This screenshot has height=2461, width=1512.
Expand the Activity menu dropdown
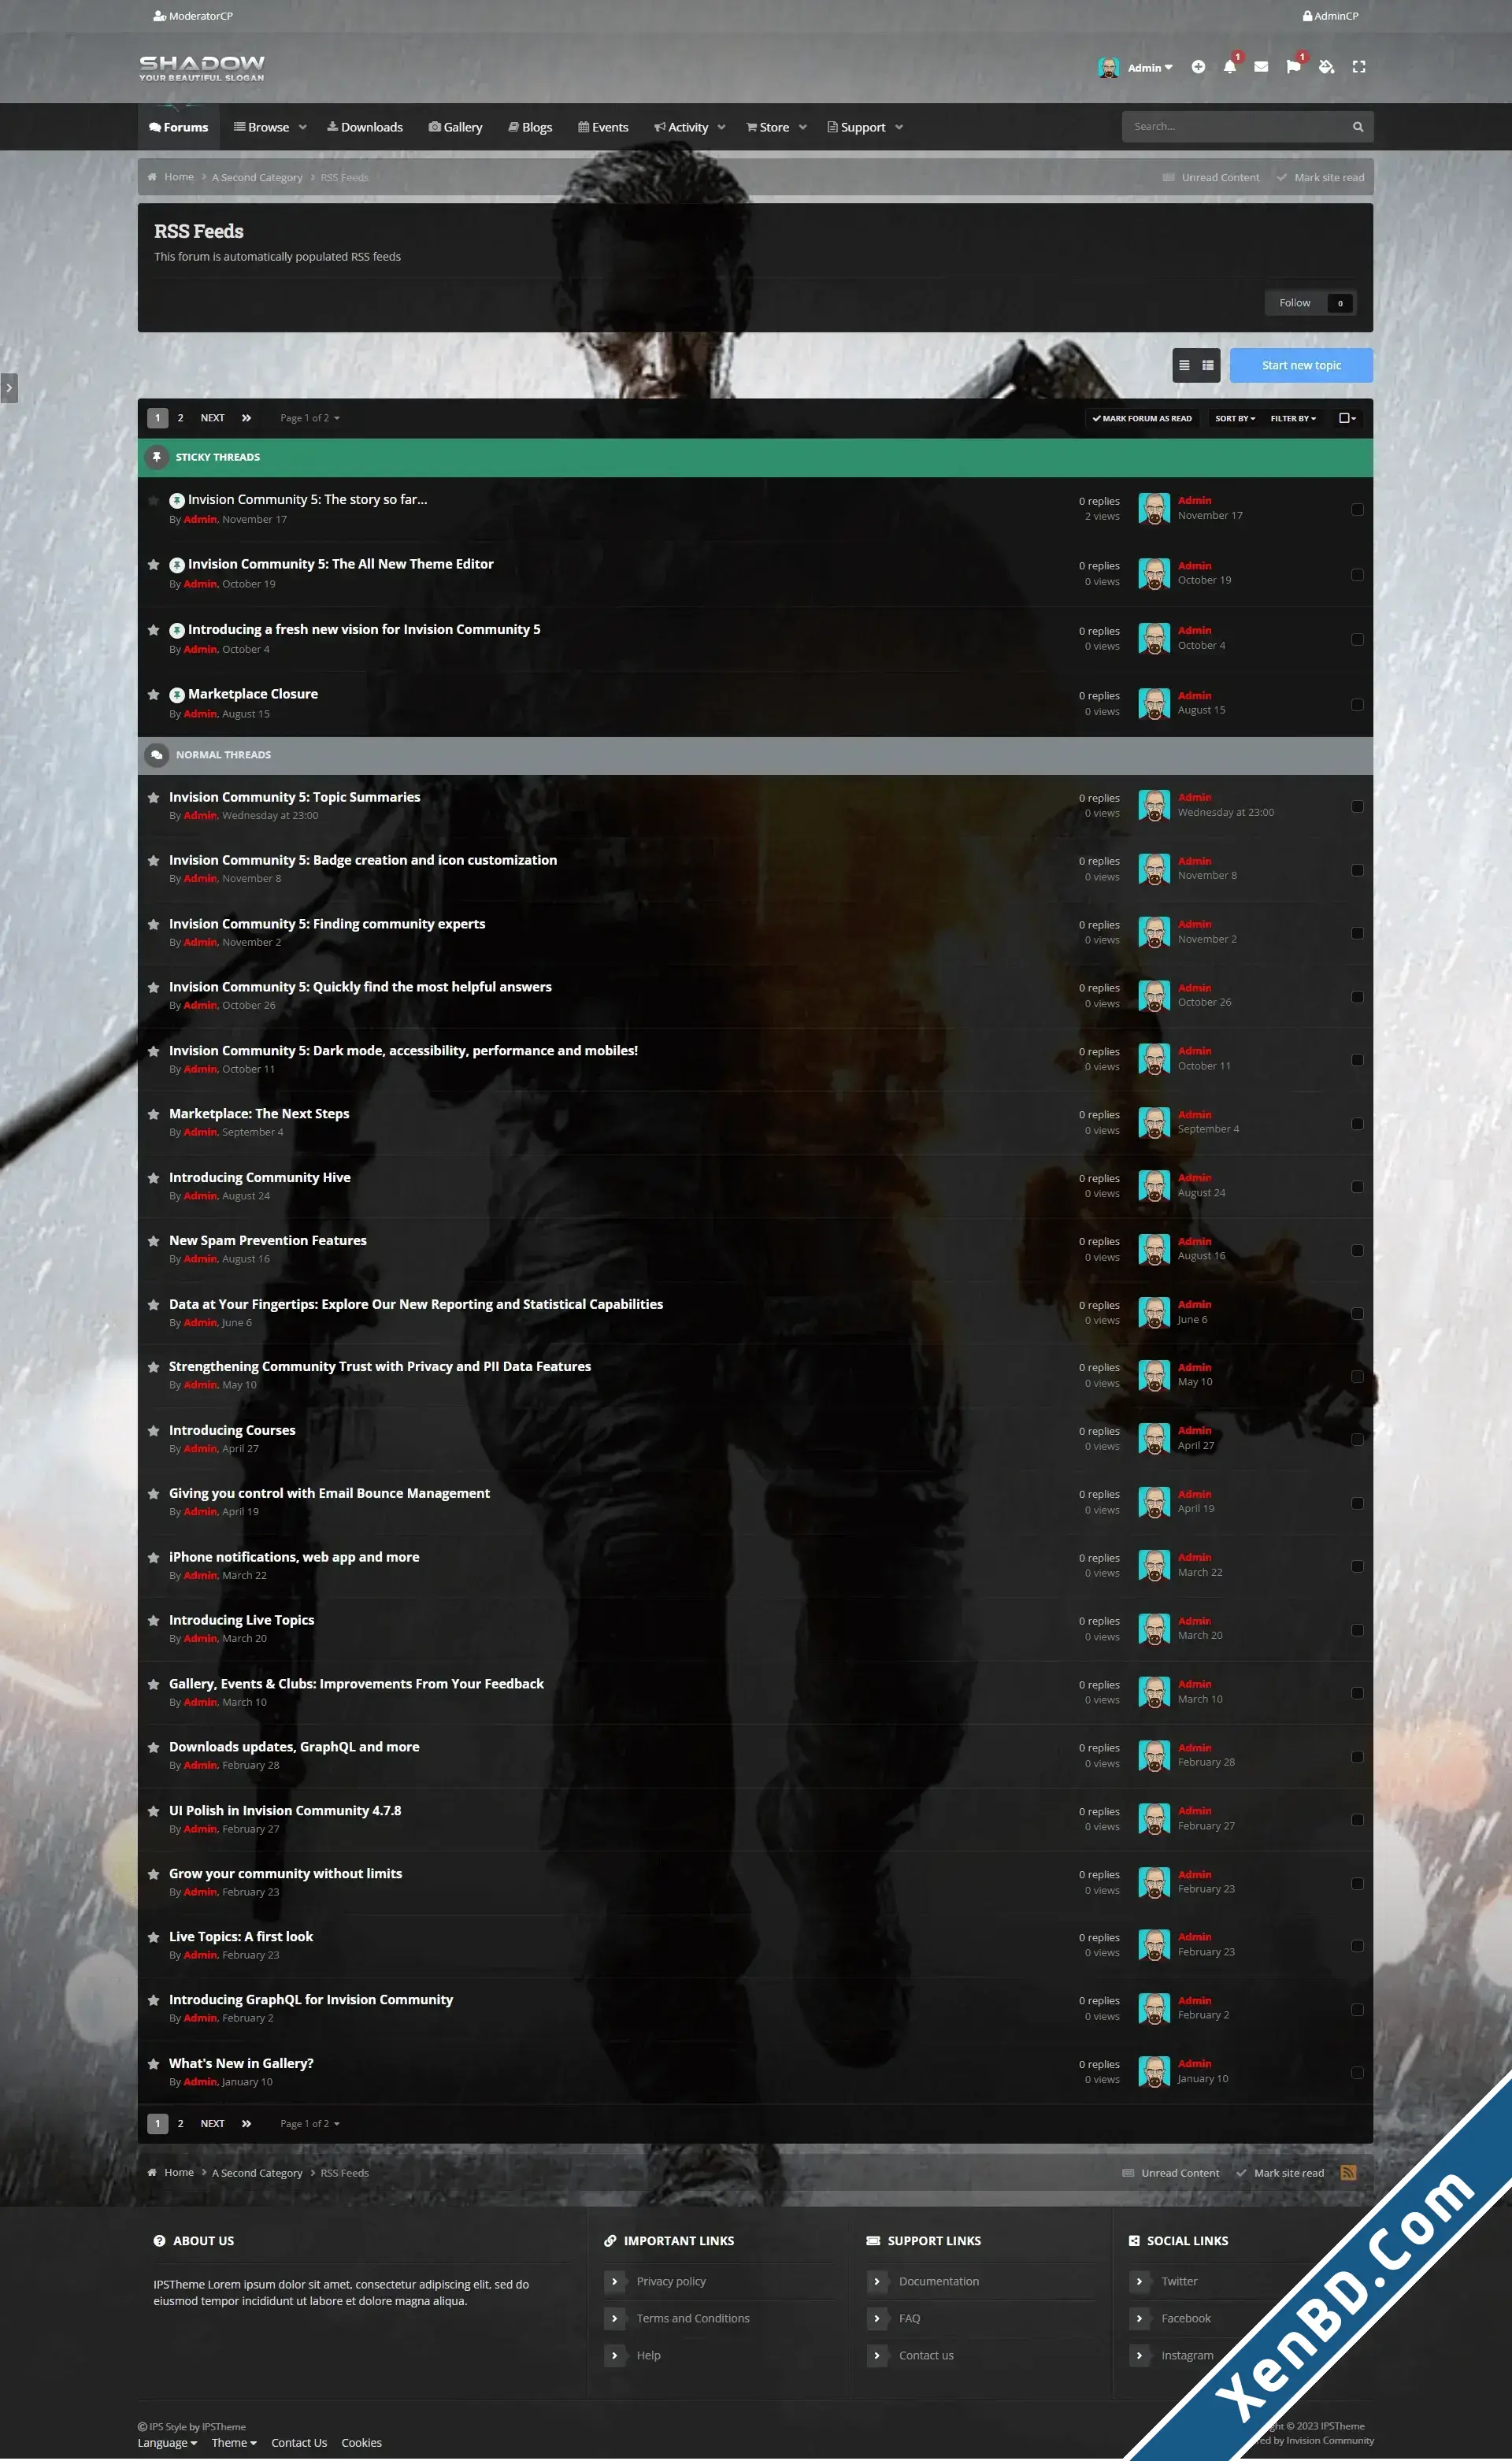click(x=721, y=128)
